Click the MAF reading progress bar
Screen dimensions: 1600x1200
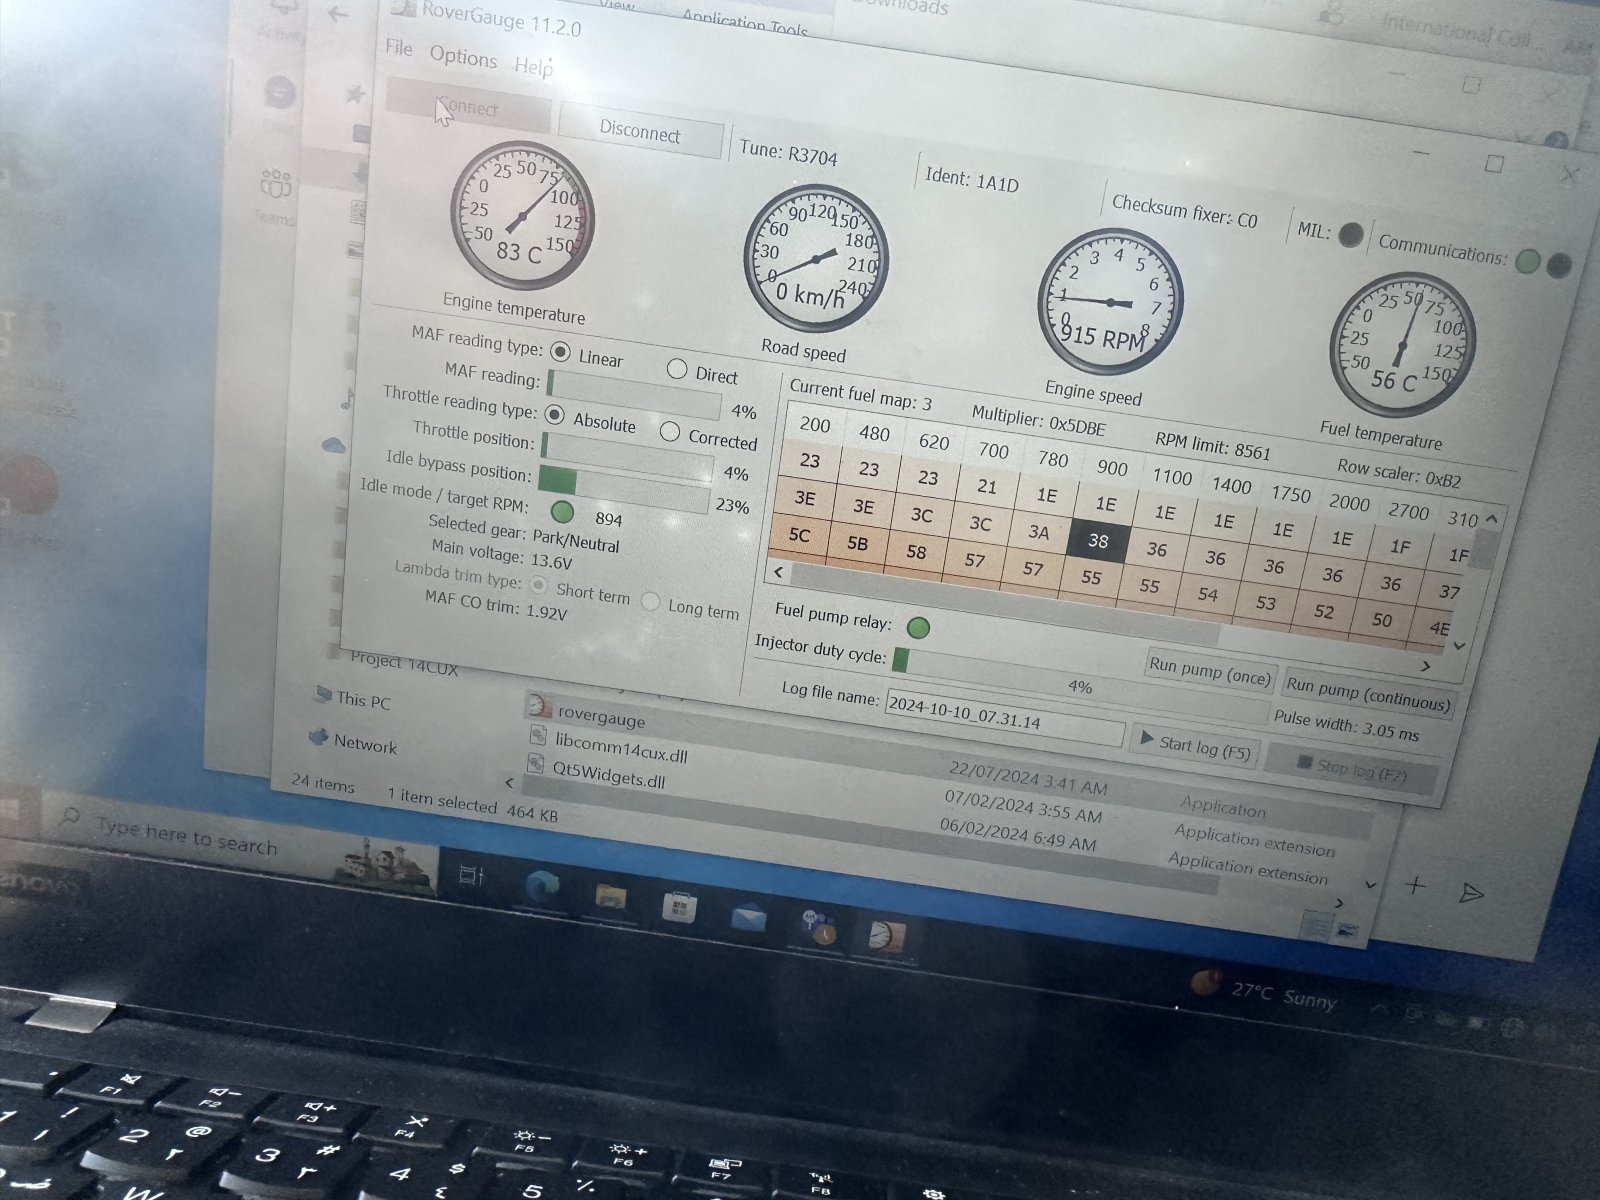[633, 394]
